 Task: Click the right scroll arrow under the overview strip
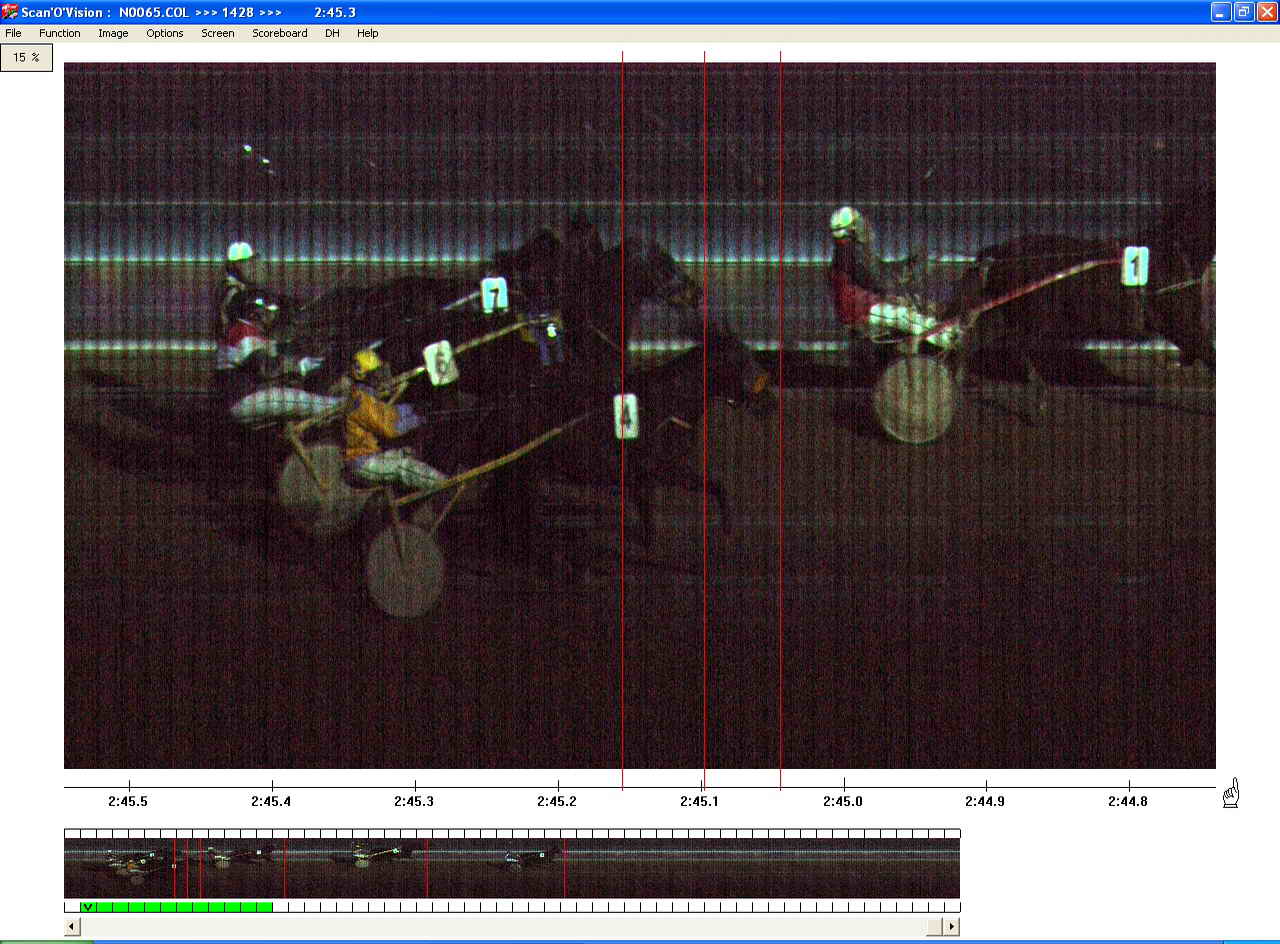952,927
